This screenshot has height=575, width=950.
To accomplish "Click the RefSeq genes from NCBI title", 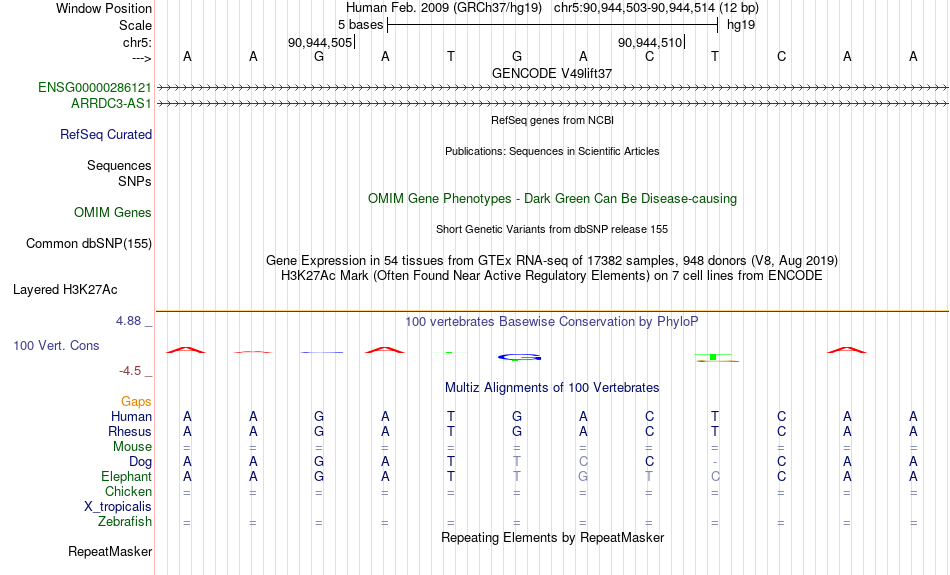I will tap(553, 121).
